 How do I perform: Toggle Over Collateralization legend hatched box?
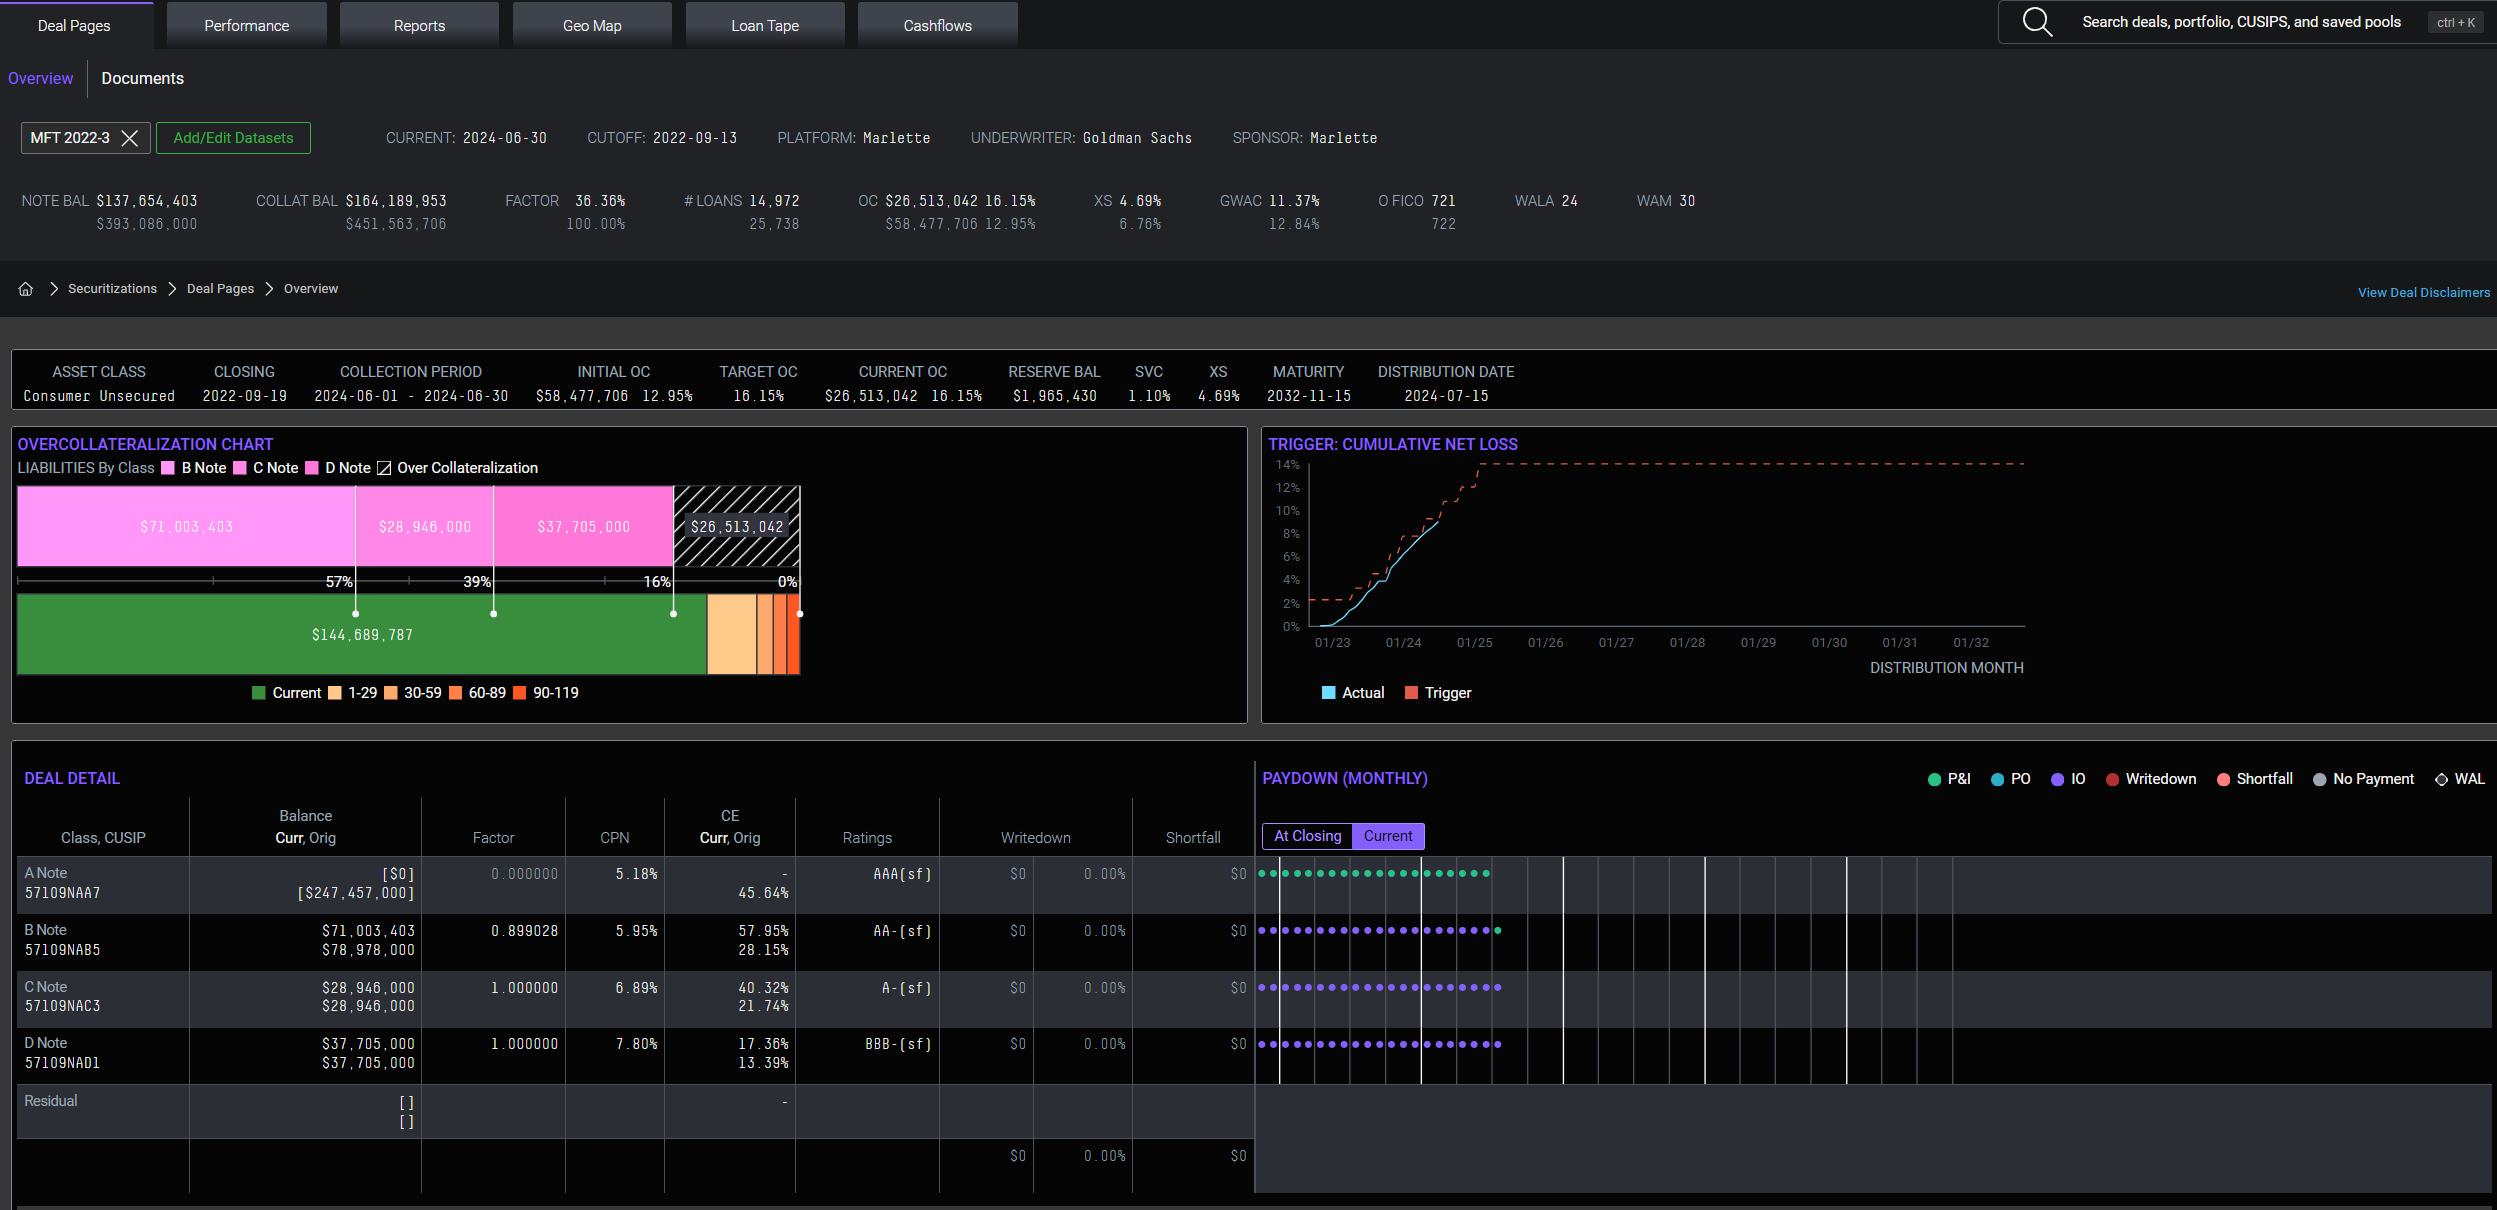pyautogui.click(x=384, y=468)
